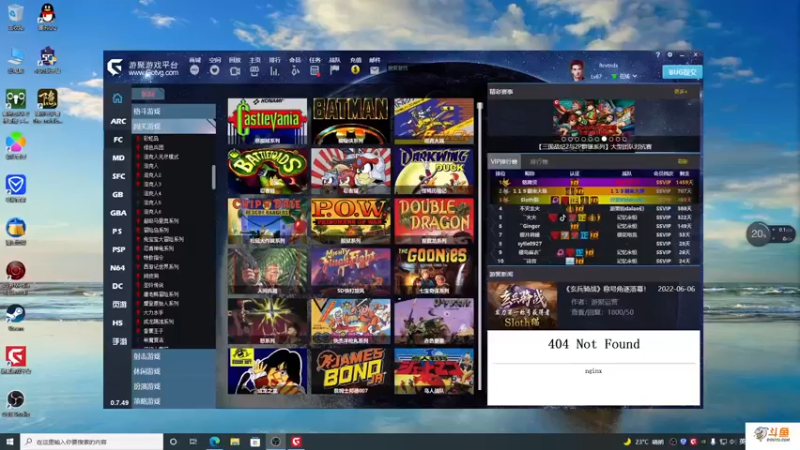Click the help question mark icon in title bar

click(658, 55)
